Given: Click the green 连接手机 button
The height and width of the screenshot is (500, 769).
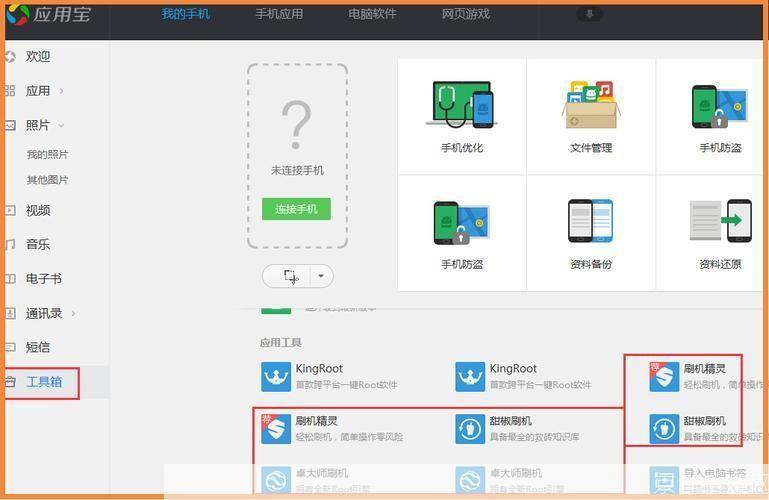Looking at the screenshot, I should pyautogui.click(x=296, y=209).
